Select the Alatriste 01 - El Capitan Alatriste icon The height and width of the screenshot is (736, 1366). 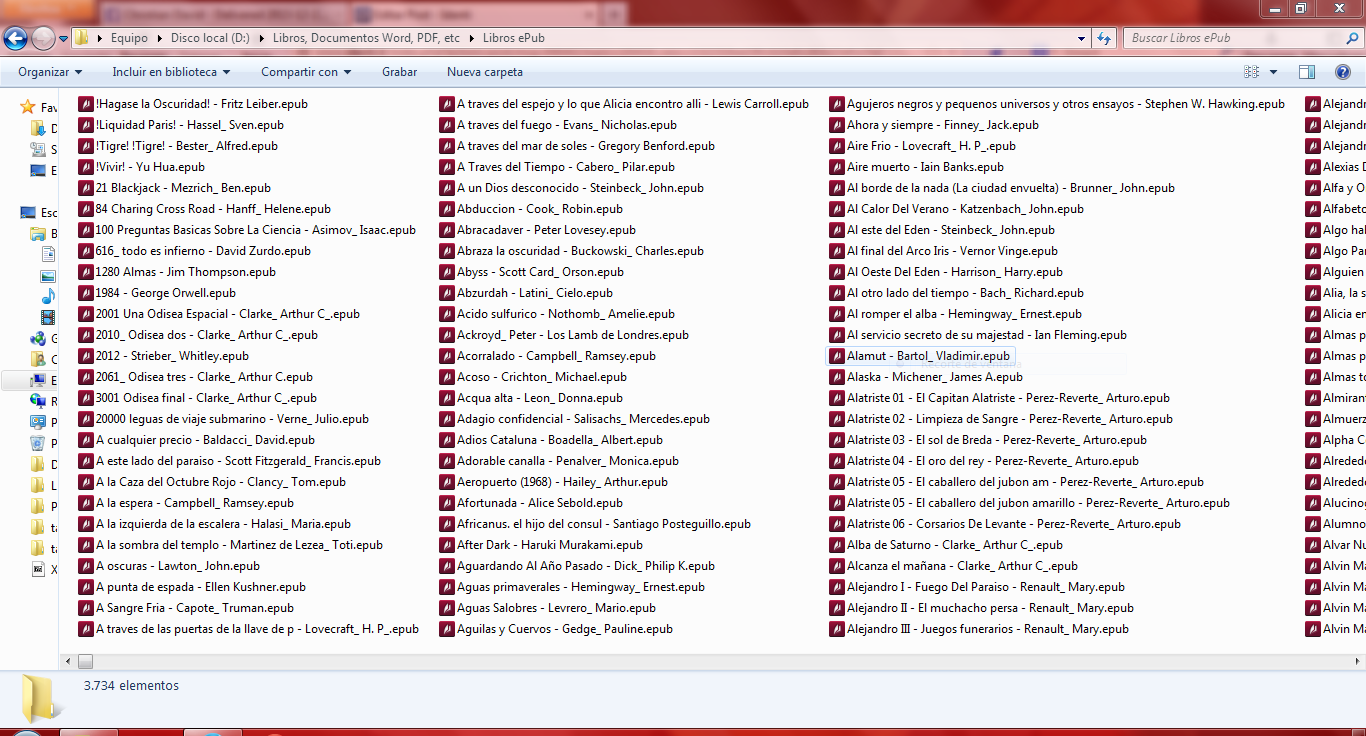pyautogui.click(x=837, y=398)
